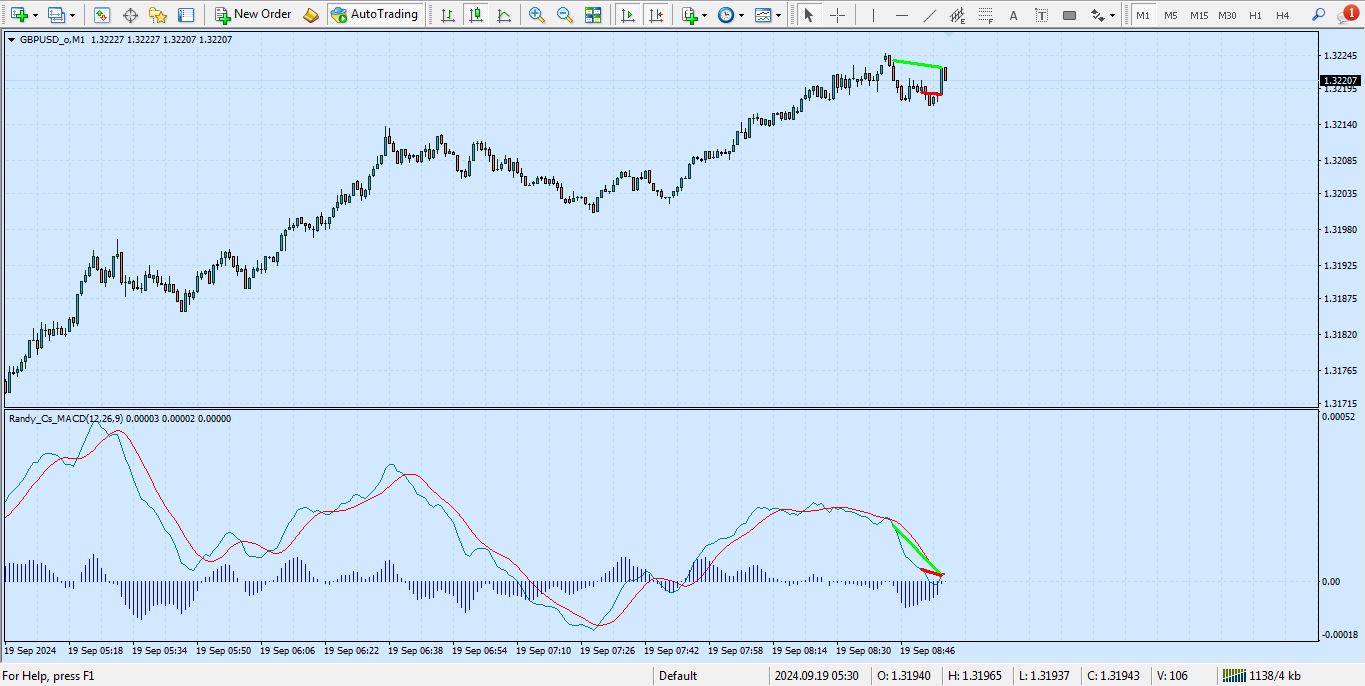Zoom out of the chart
1365x686 pixels.
point(565,15)
